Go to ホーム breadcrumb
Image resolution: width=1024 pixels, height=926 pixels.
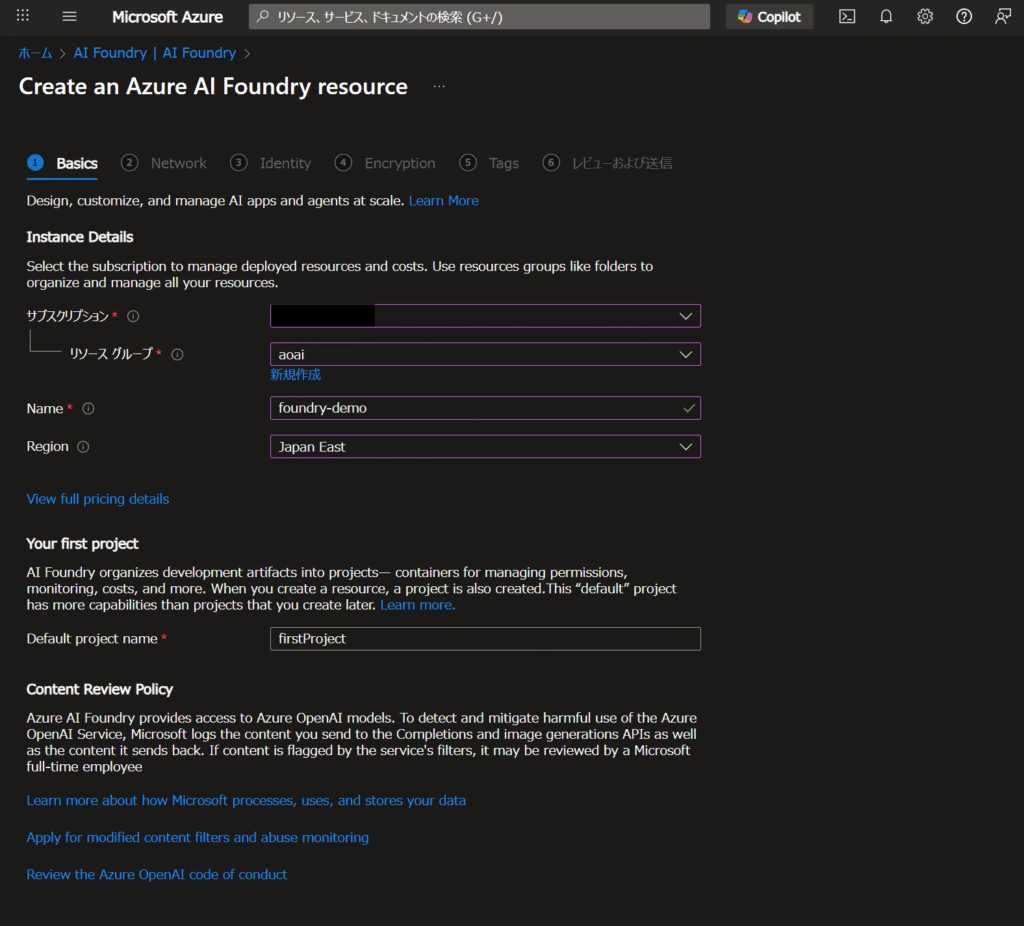(35, 53)
